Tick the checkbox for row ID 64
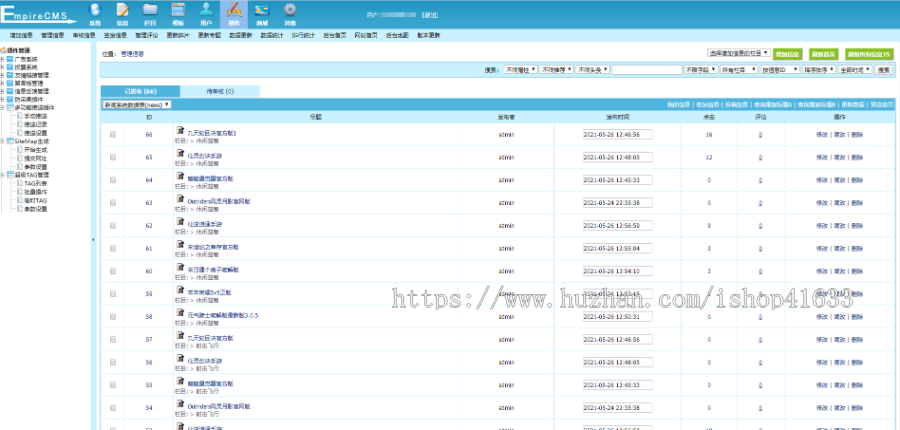This screenshot has width=900, height=430. [x=112, y=180]
